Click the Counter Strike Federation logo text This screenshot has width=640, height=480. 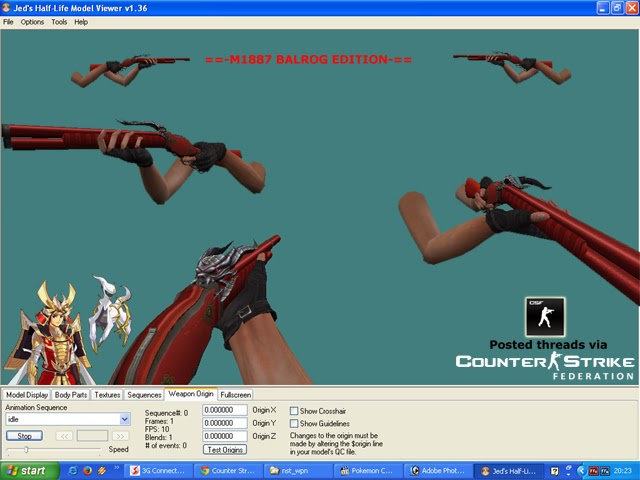tap(545, 366)
